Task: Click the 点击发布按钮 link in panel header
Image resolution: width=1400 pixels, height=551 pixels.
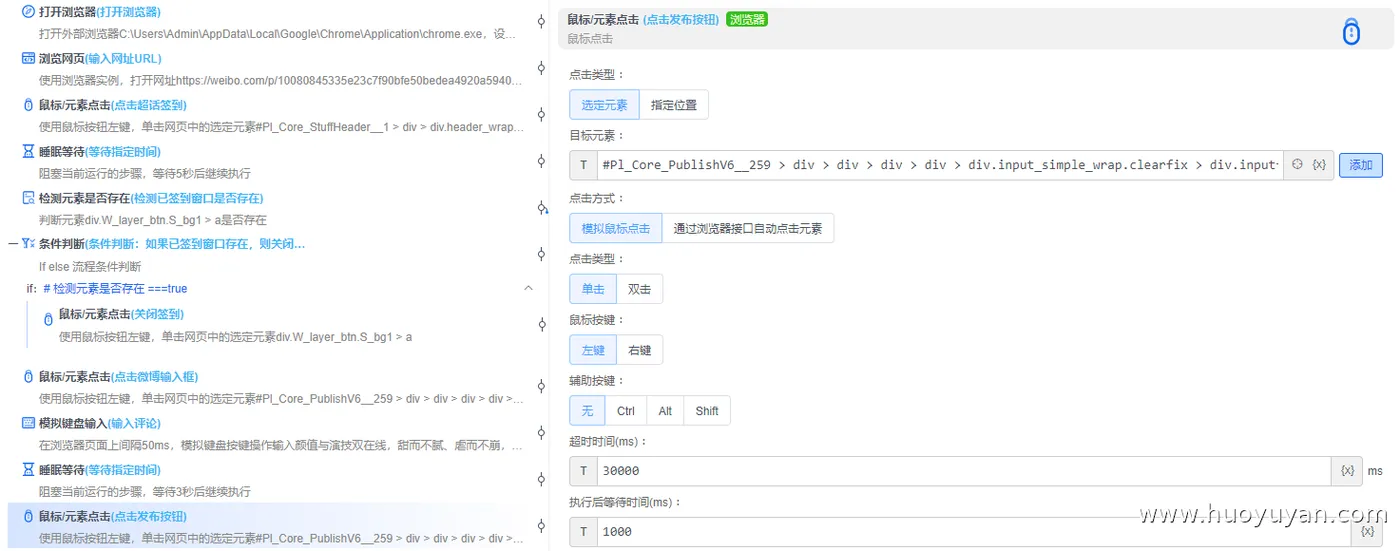Action: (x=681, y=19)
